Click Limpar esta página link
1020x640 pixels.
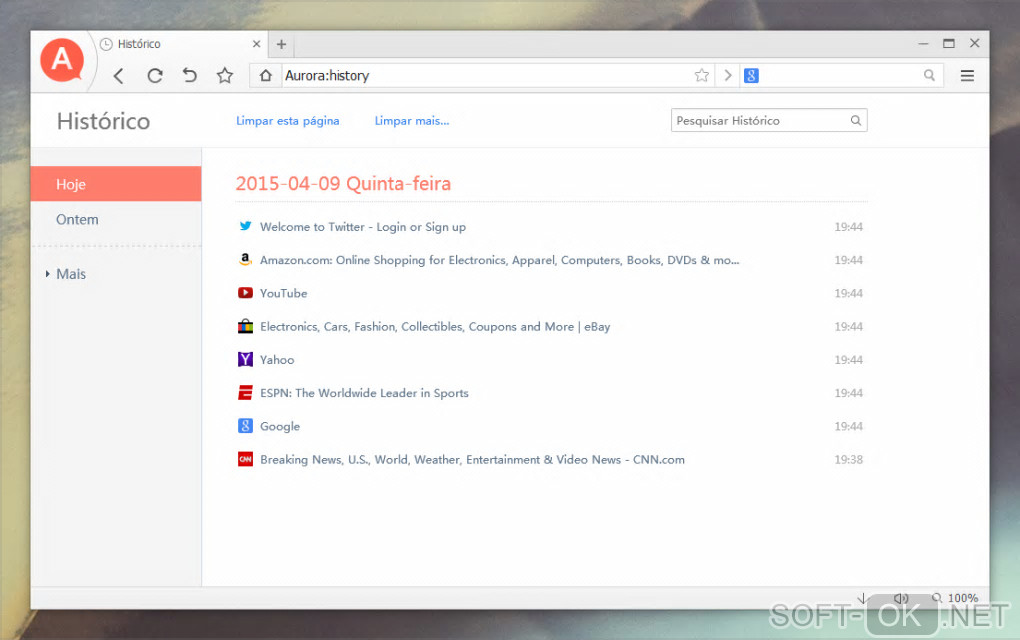pos(288,121)
